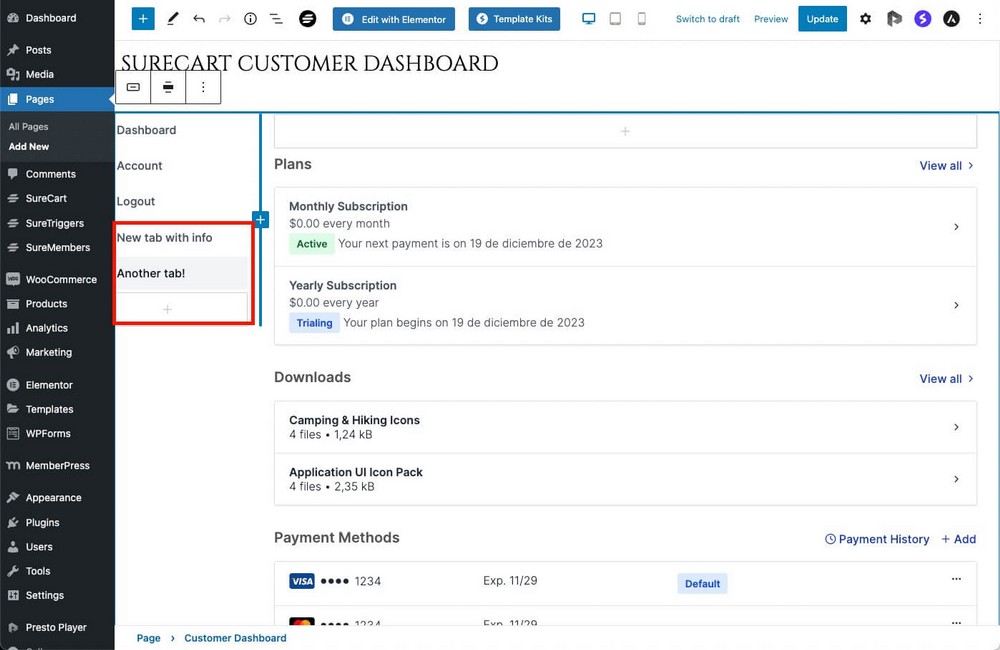Open block toolbar more options
The height and width of the screenshot is (650, 1000).
click(203, 87)
